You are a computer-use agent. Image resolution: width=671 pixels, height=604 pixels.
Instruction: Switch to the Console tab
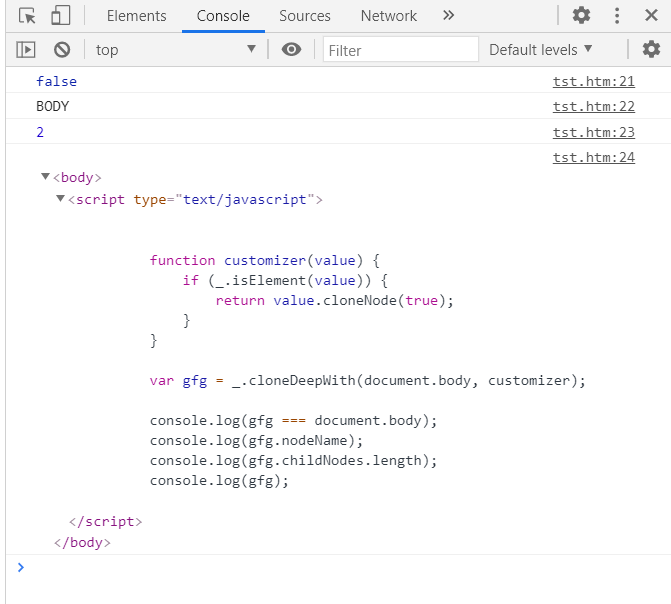coord(223,16)
